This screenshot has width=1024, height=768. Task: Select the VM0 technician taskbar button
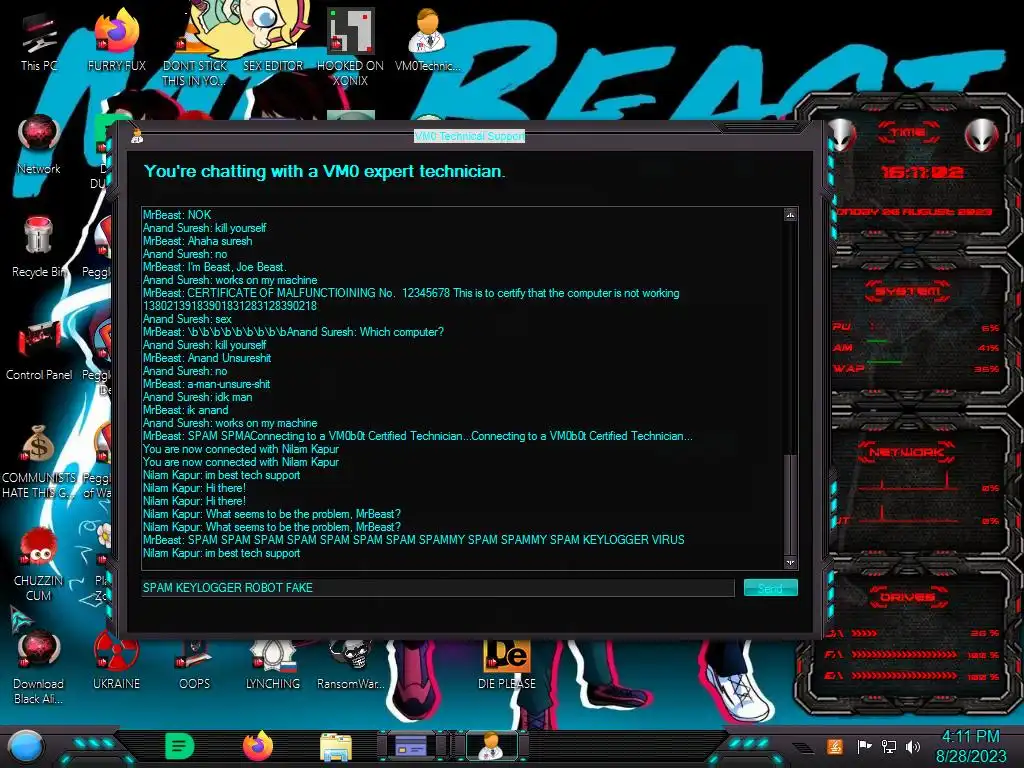click(491, 746)
